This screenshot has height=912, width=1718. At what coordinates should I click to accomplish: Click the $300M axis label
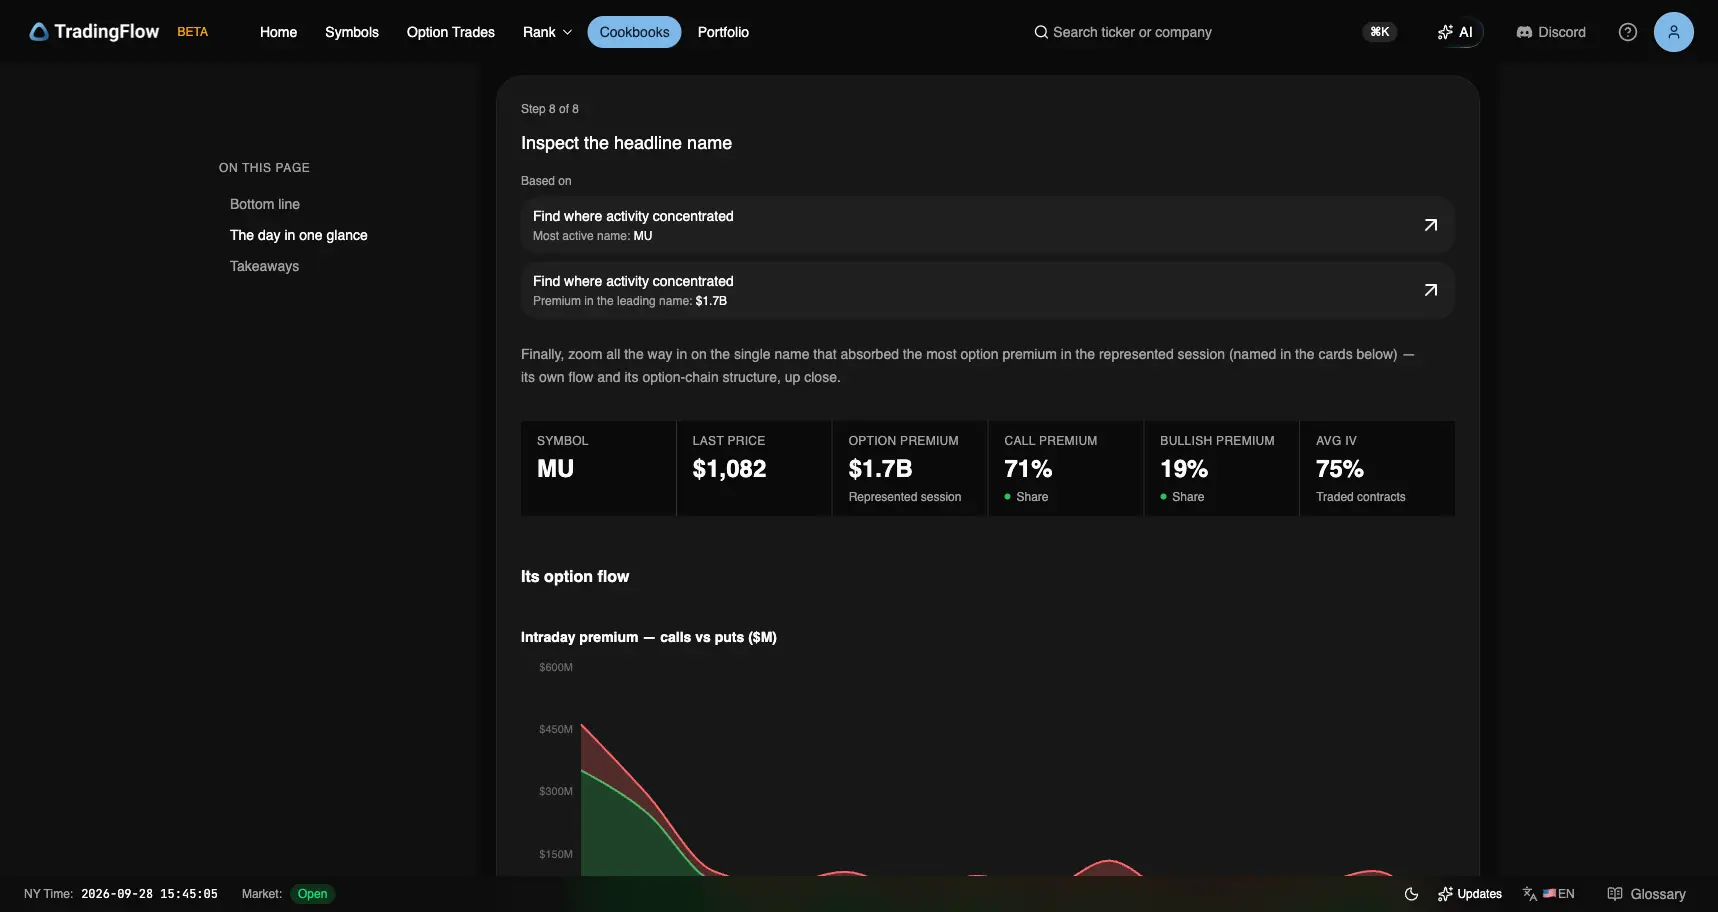point(556,791)
